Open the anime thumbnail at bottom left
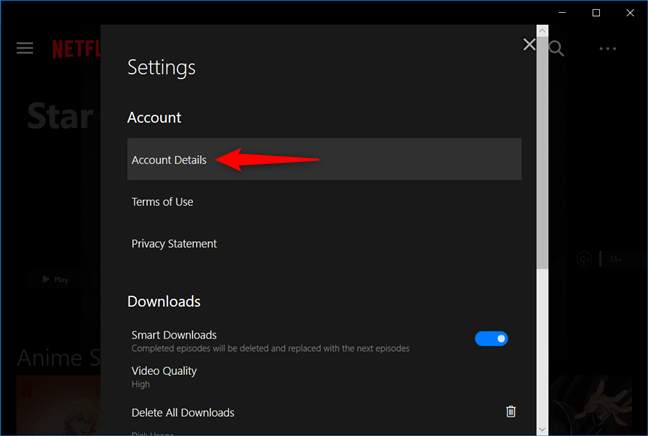This screenshot has height=436, width=648. coord(58,405)
